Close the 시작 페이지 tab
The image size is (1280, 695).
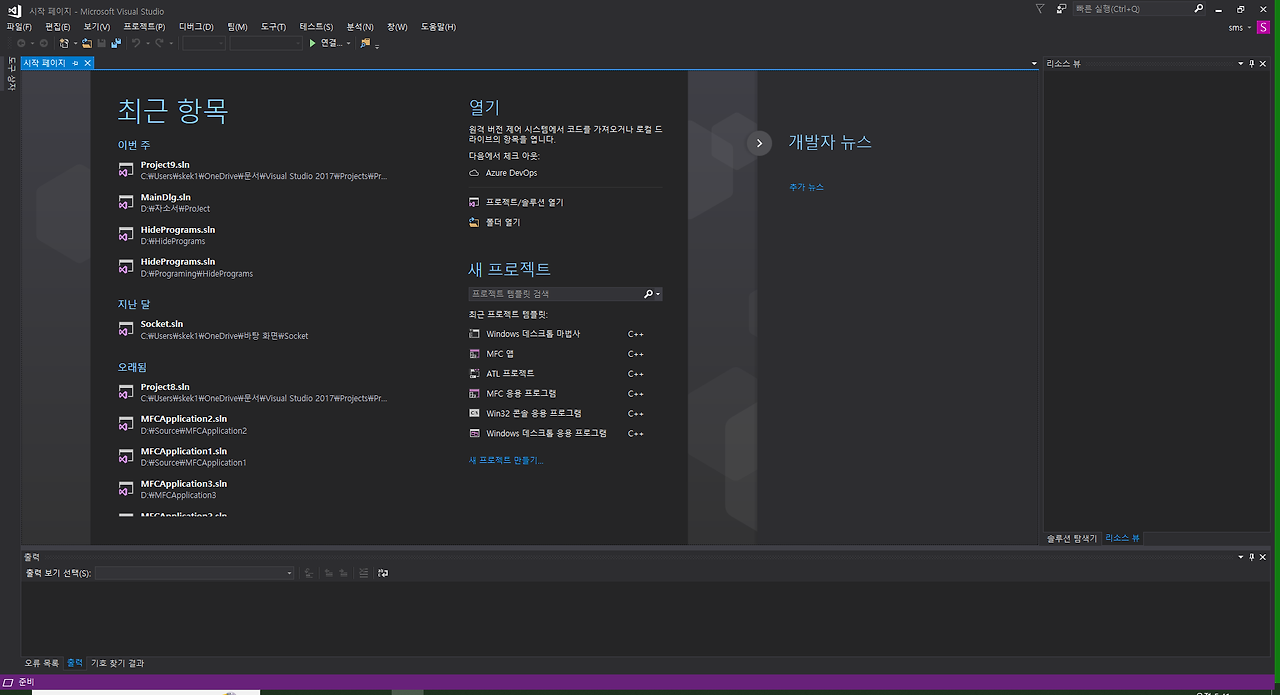click(x=87, y=63)
